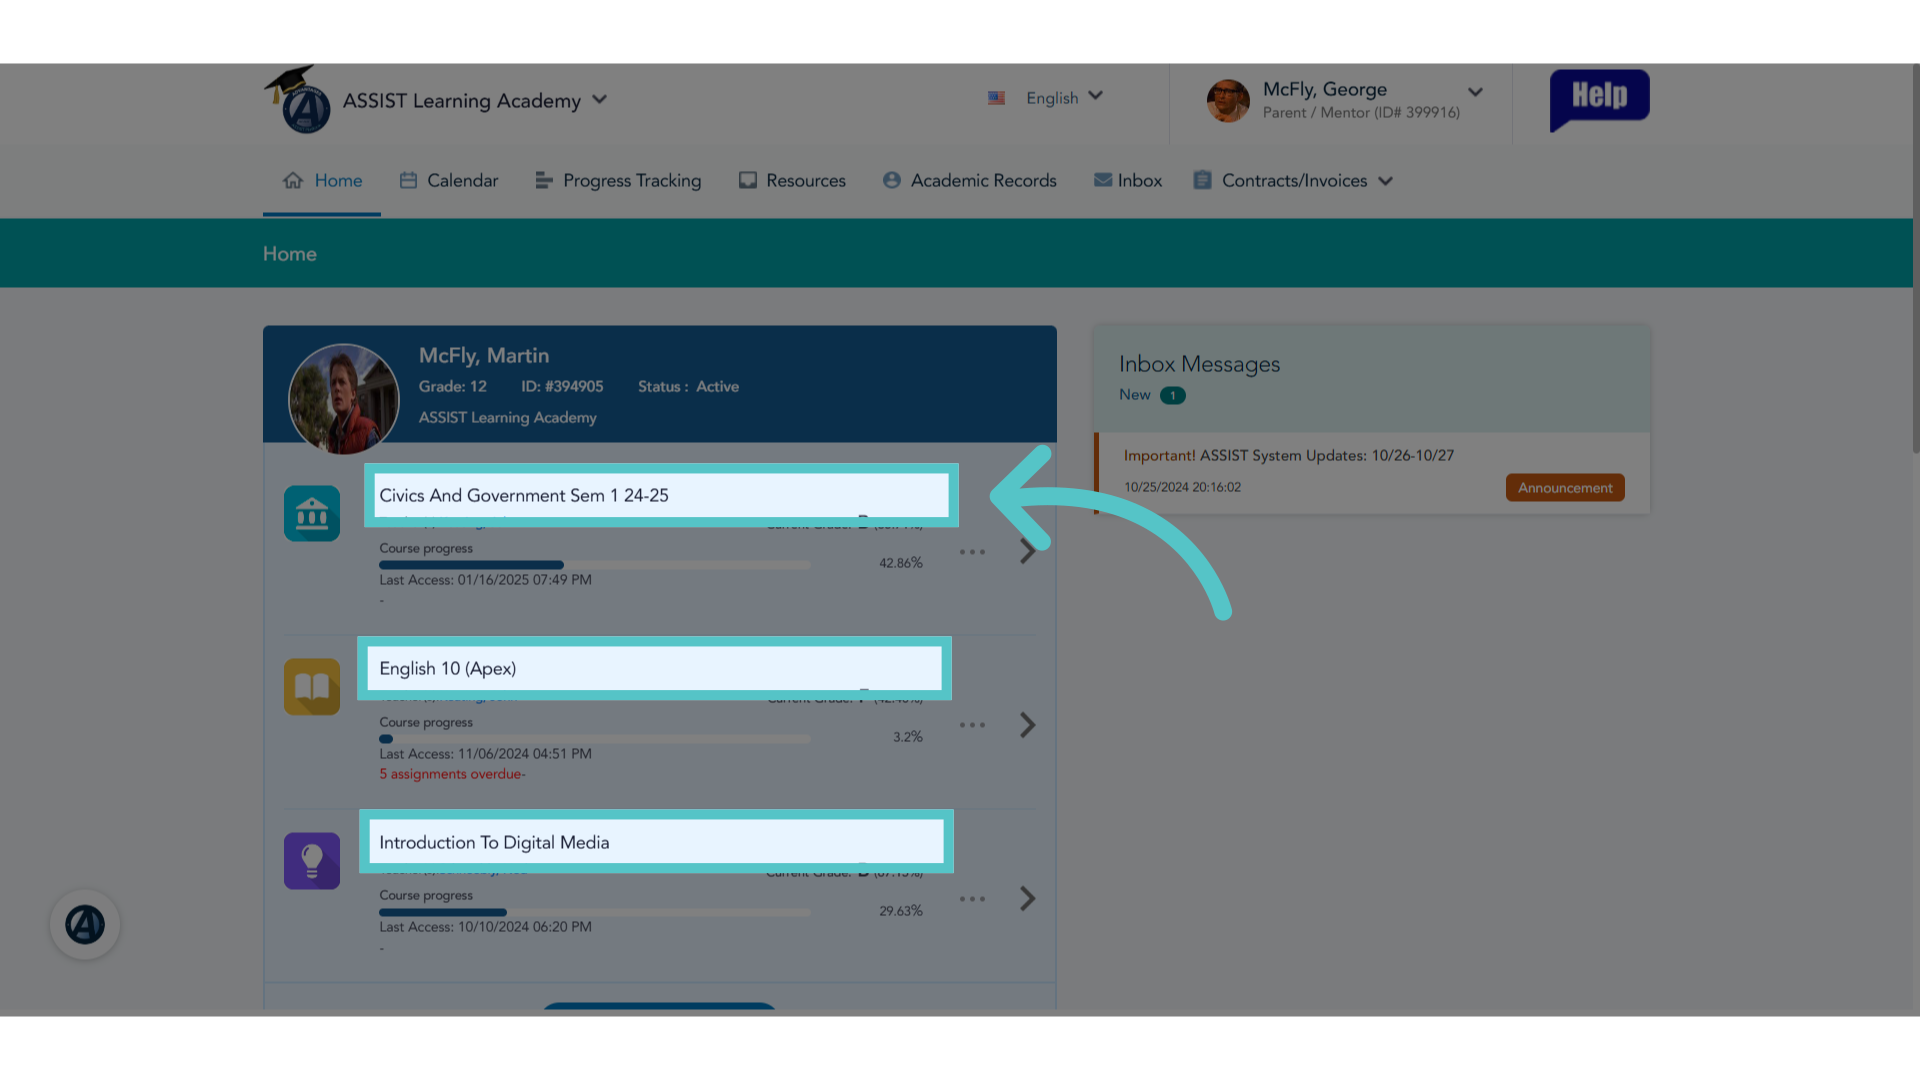Open the Civics course three-dot menu
Screen dimensions: 1920x1080
coord(972,551)
